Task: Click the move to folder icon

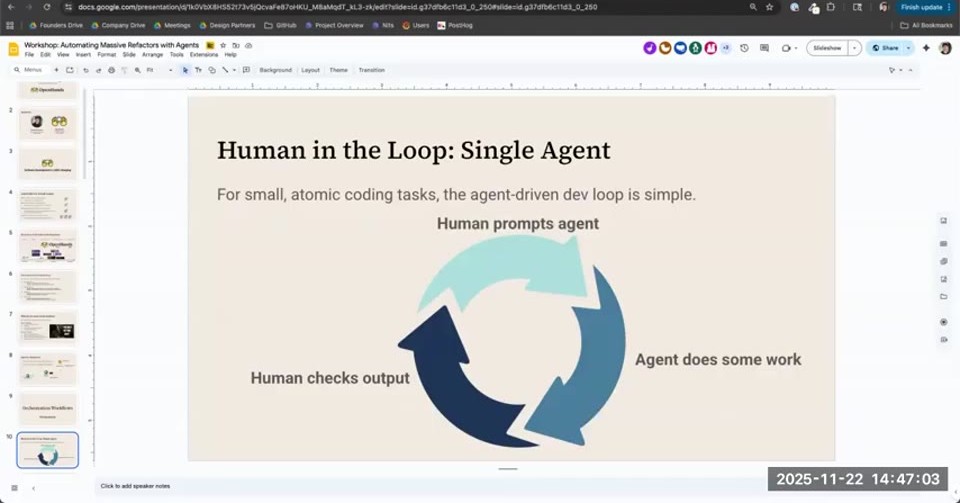Action: point(236,45)
